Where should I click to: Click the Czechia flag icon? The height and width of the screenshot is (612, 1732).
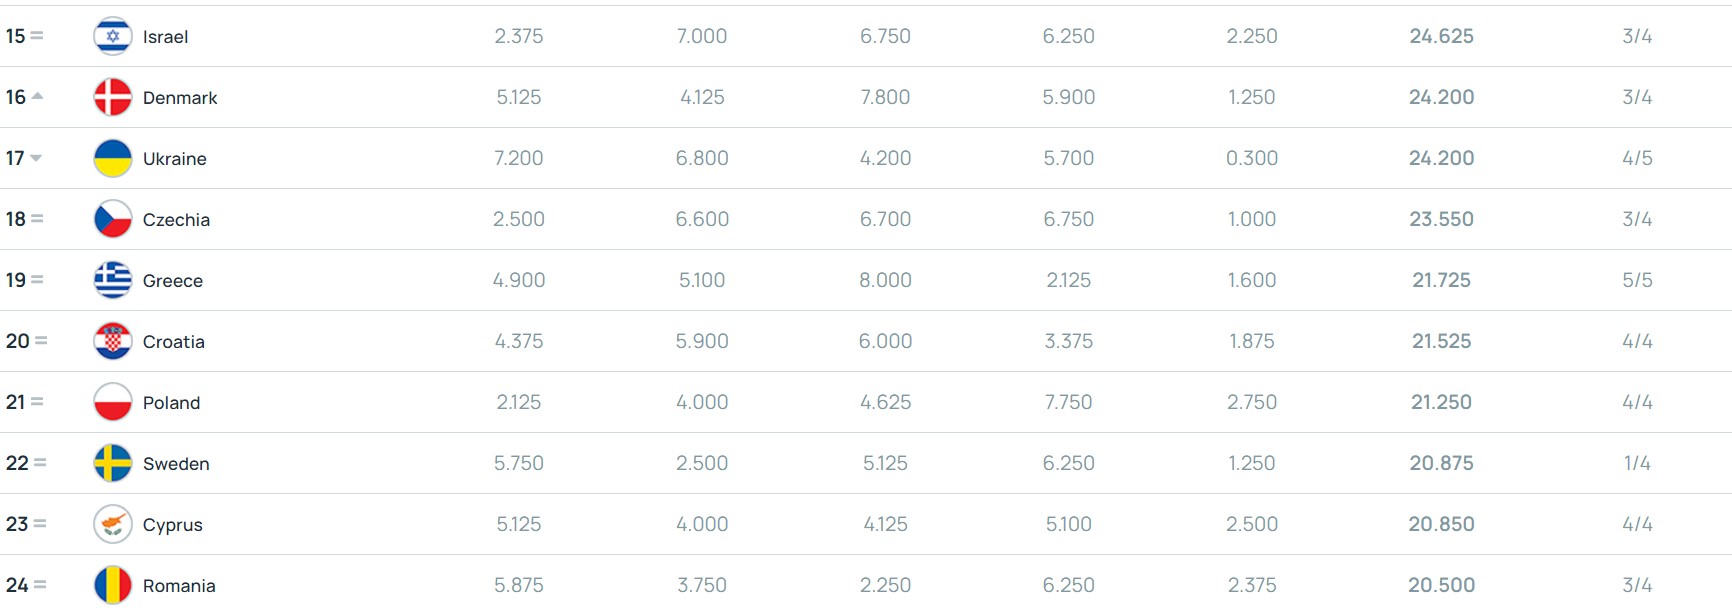click(113, 219)
